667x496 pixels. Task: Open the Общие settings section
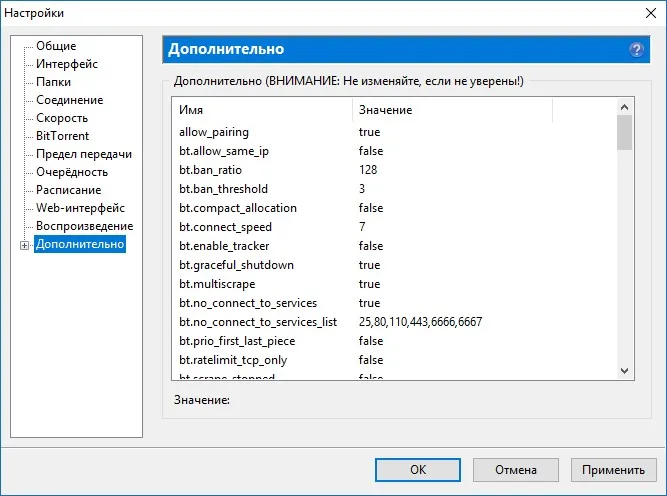click(x=56, y=46)
